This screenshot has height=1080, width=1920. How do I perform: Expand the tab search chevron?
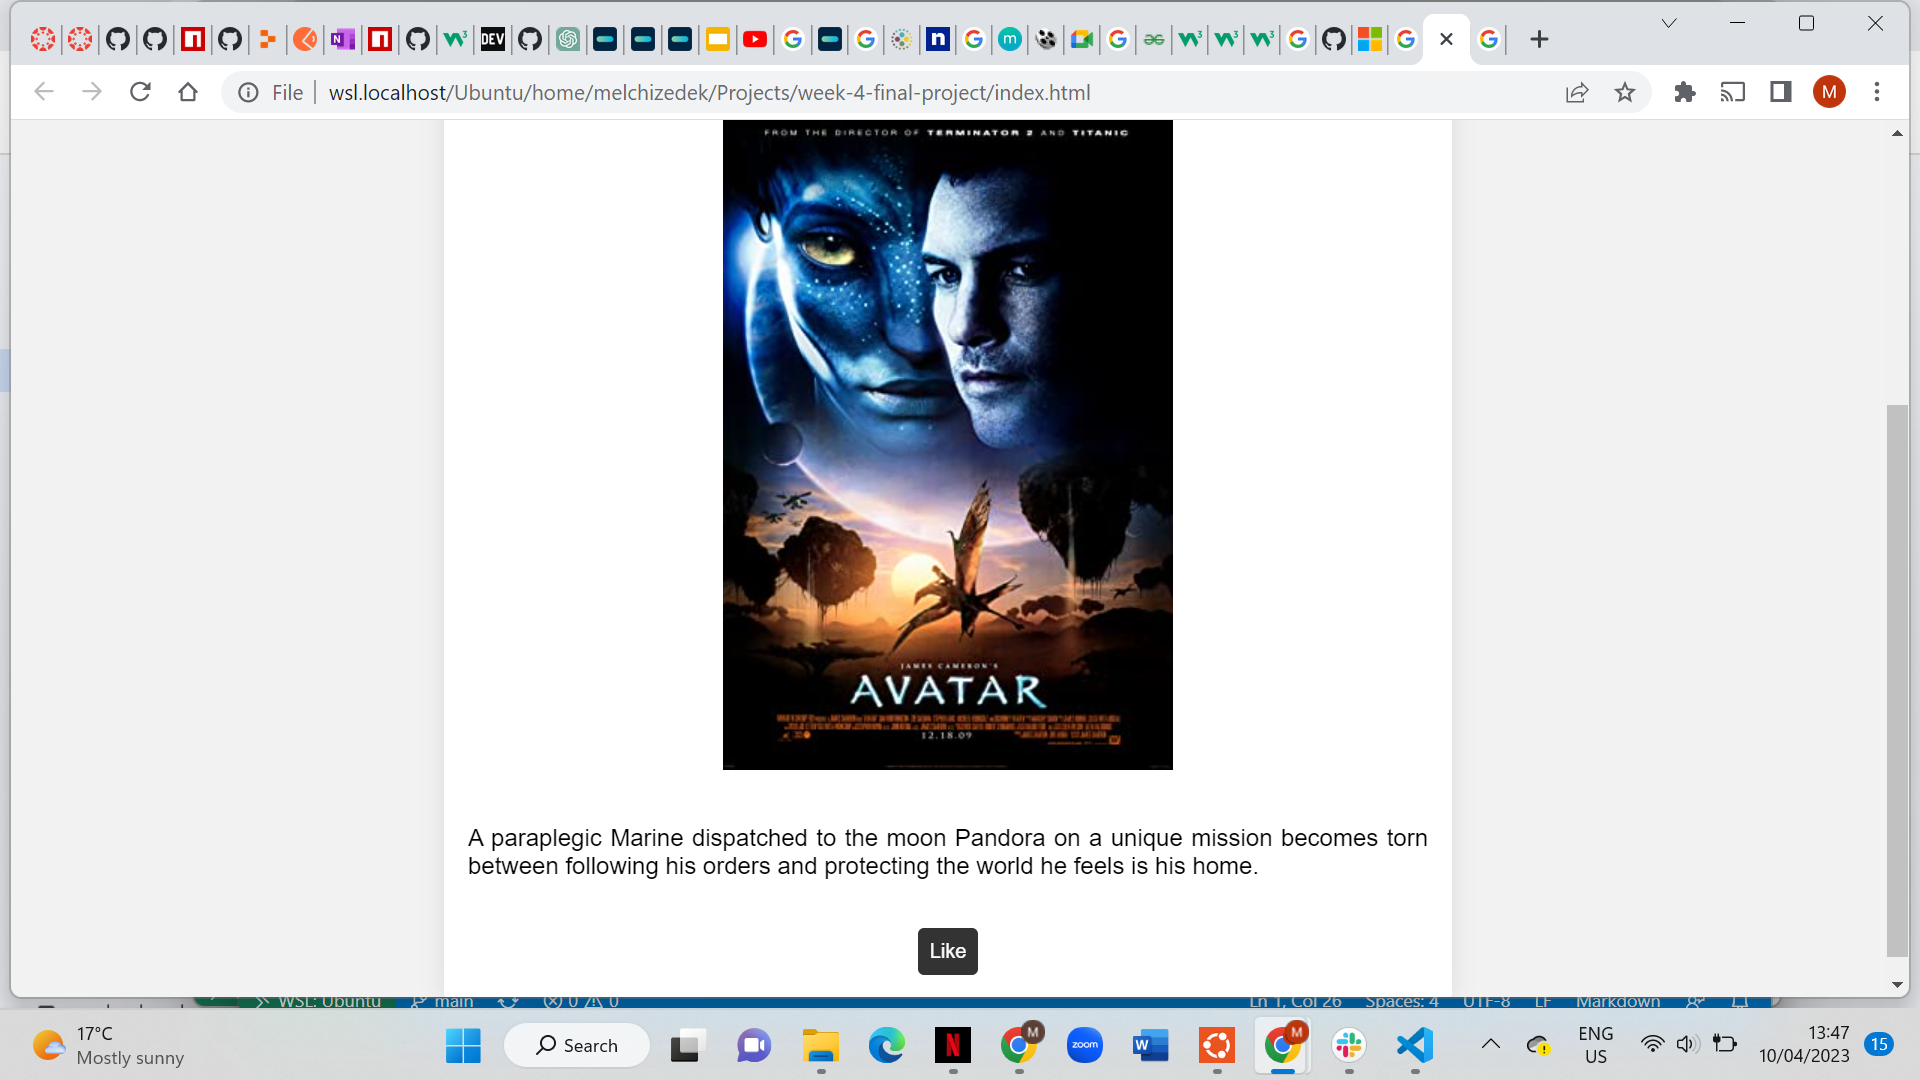click(x=1669, y=23)
